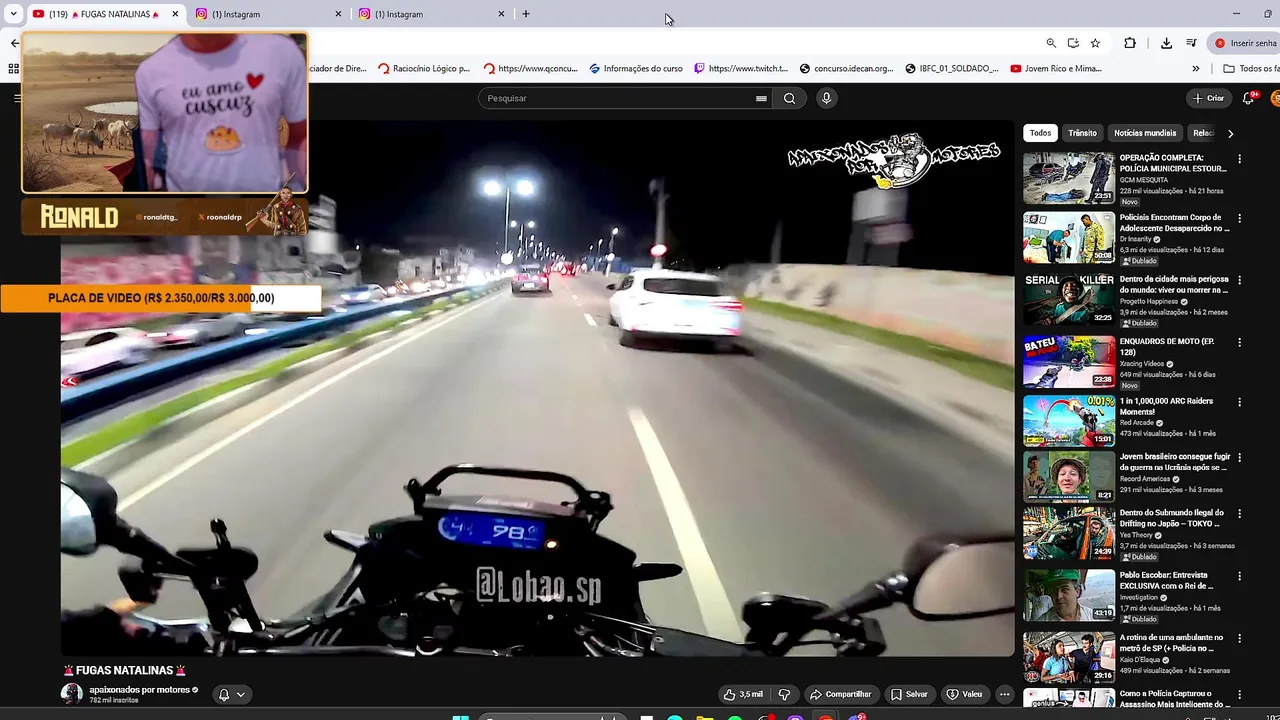Play the 1 in 1,000,000 ARC Raiders thumbnail
Viewport: 1280px width, 720px height.
tap(1068, 421)
